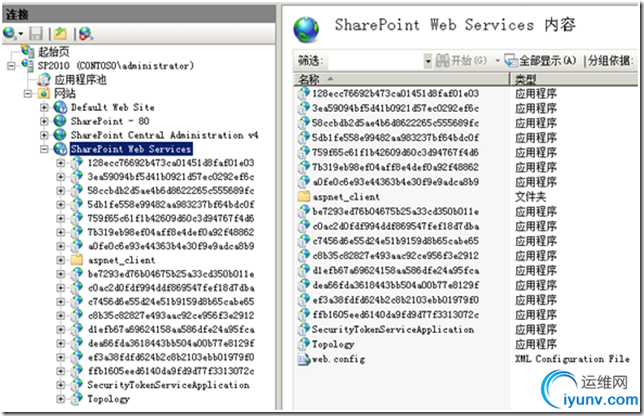Click the 全部显示(A) button
The width and height of the screenshot is (644, 416).
540,61
